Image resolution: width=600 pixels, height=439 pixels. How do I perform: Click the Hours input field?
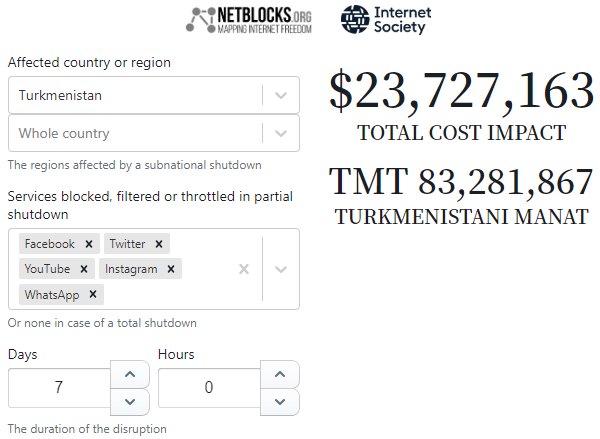coord(209,388)
